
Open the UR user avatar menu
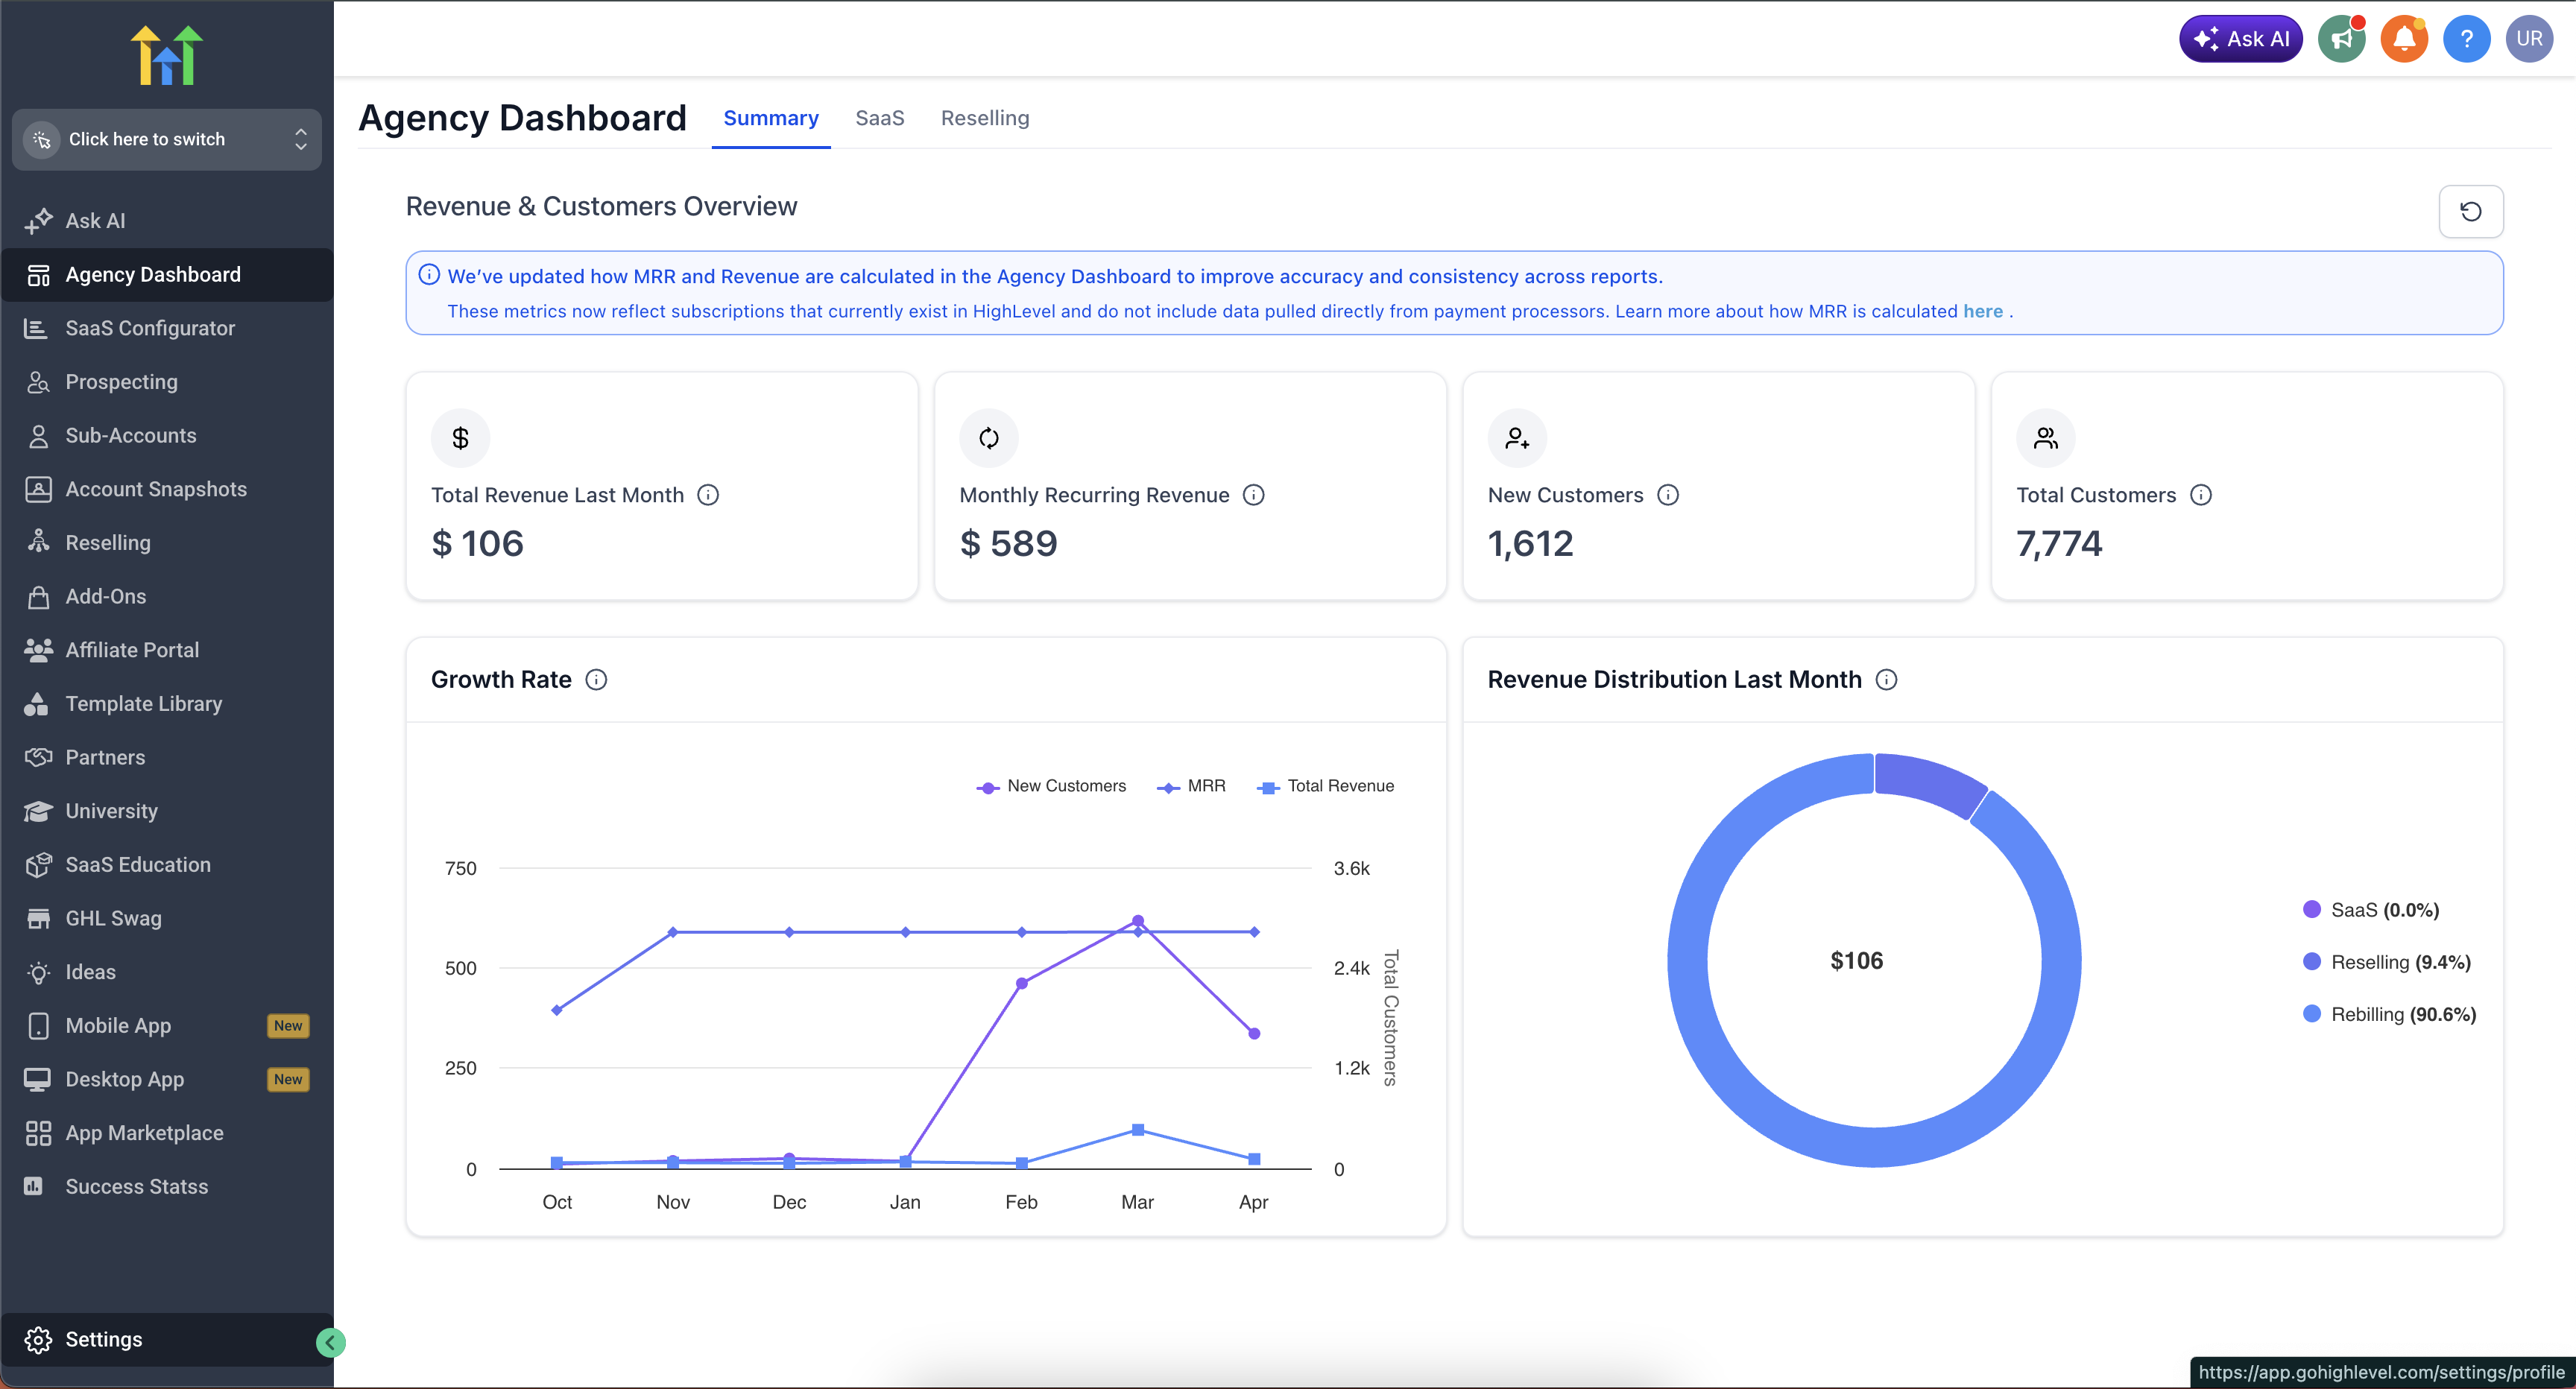pos(2529,39)
